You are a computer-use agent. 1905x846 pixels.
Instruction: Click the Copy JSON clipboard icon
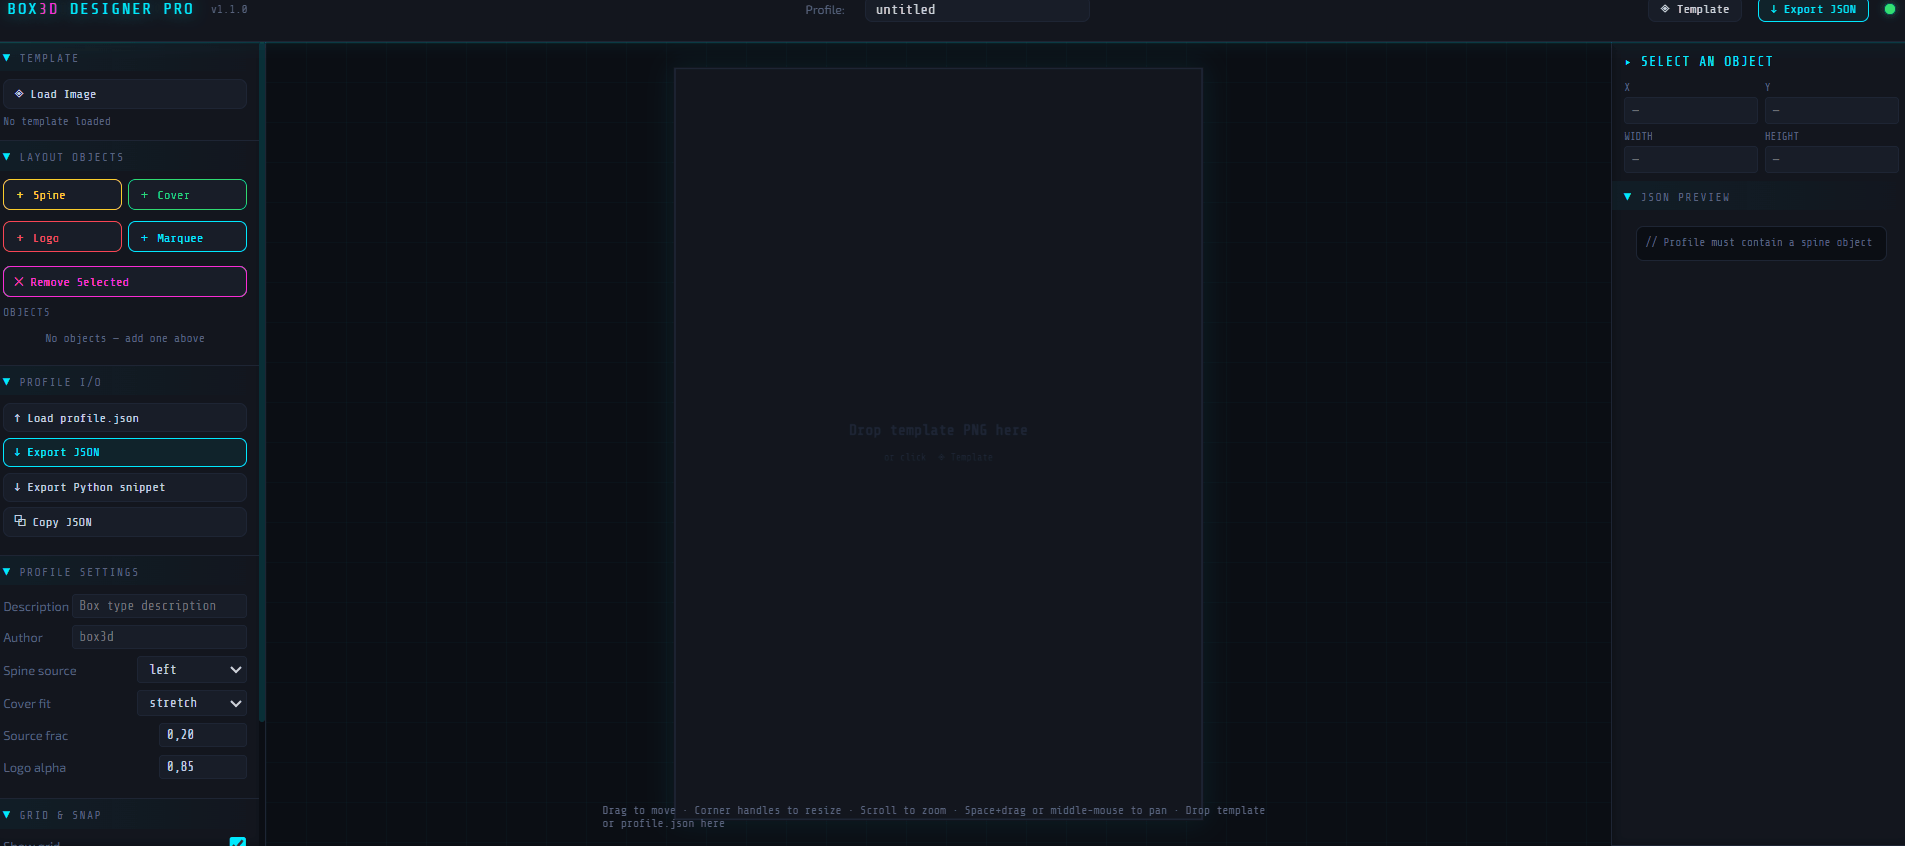(x=20, y=522)
